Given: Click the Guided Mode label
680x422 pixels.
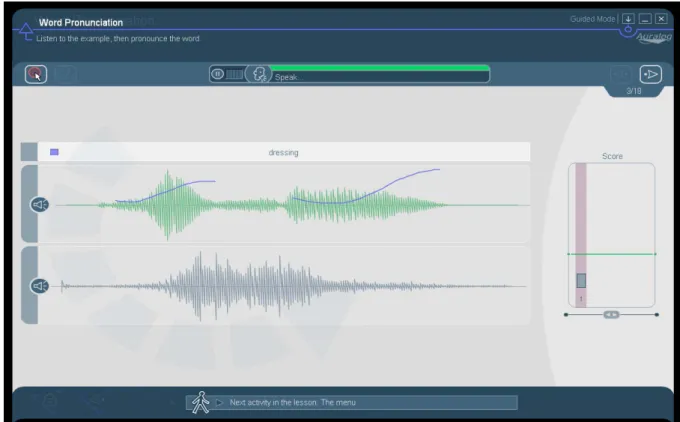Looking at the screenshot, I should (592, 19).
